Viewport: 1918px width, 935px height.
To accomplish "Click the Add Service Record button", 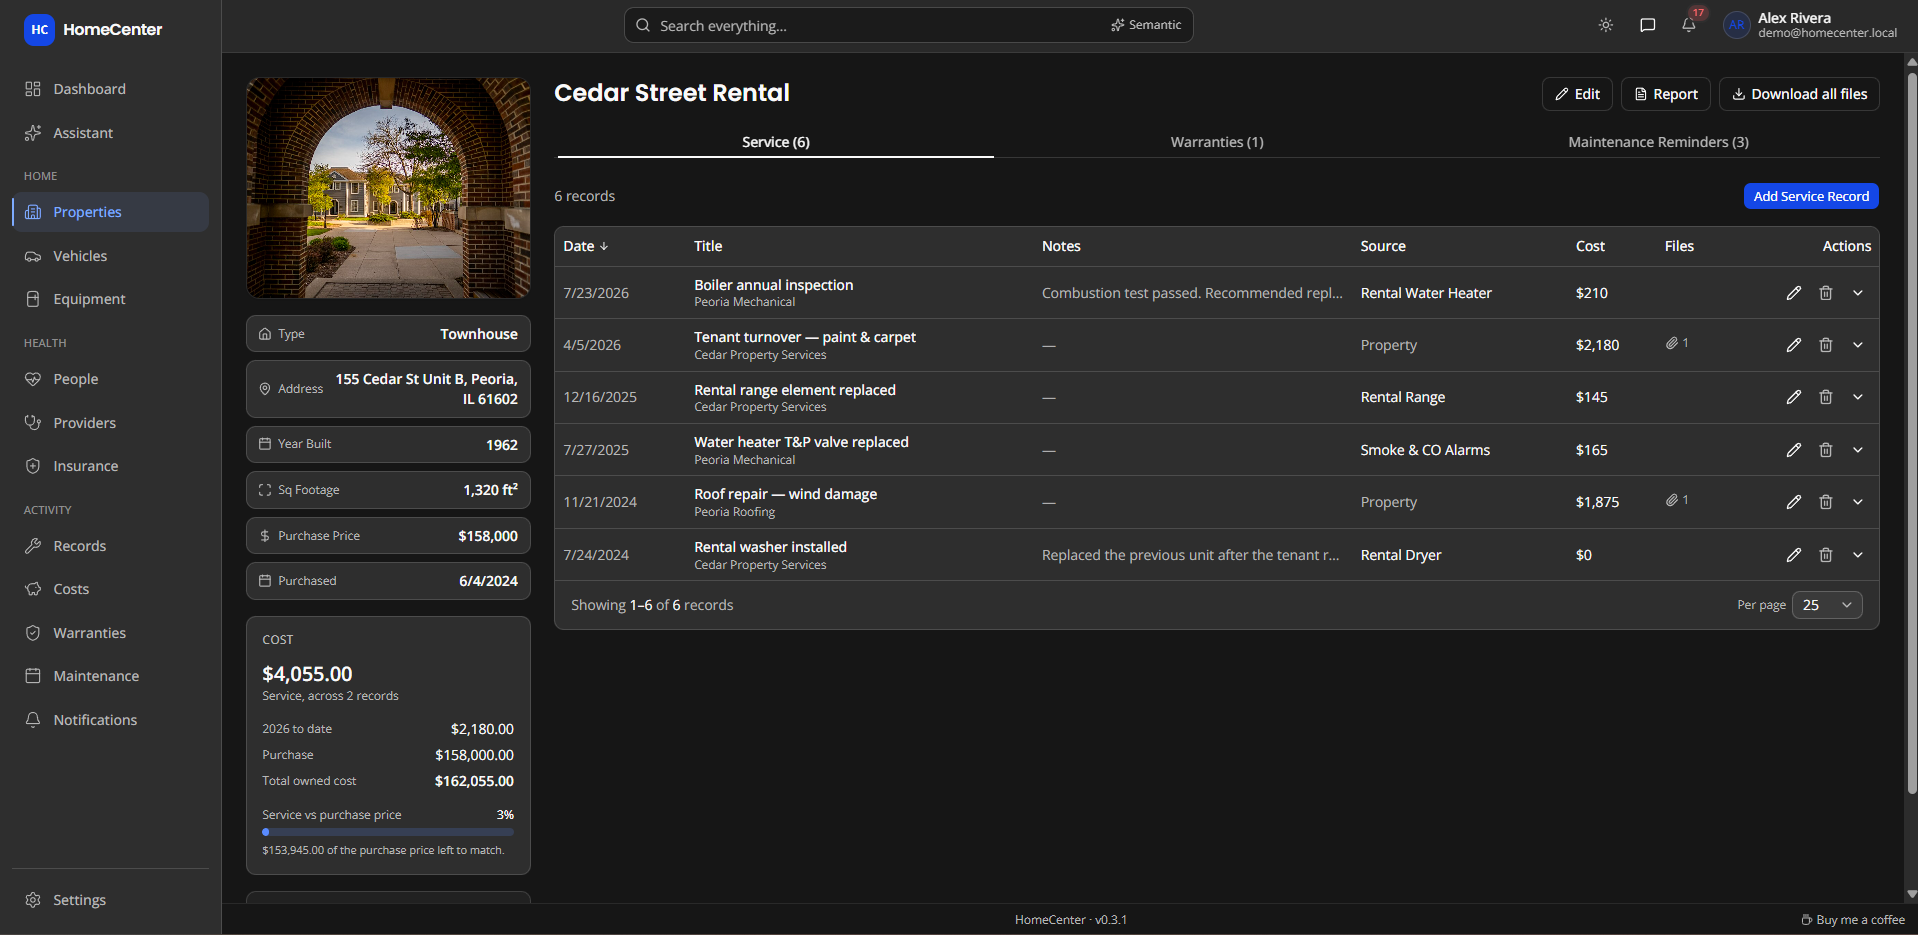I will (x=1811, y=196).
